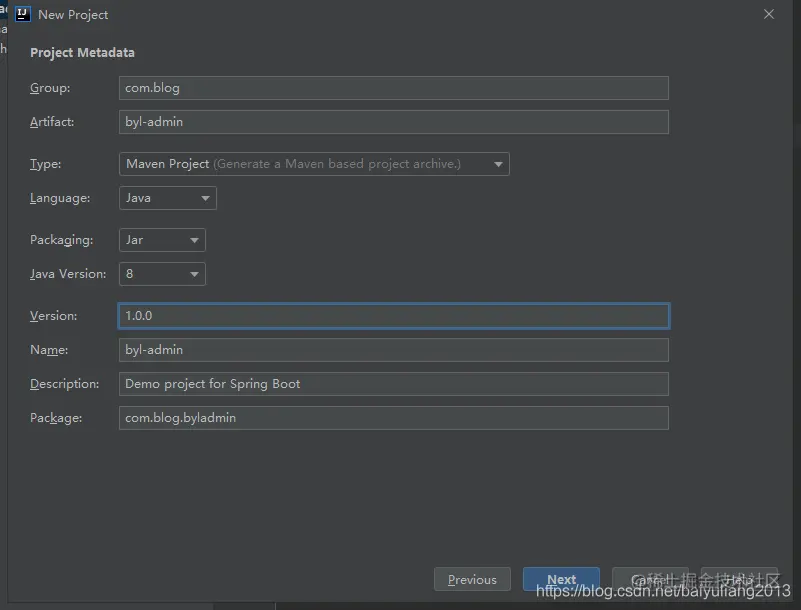
Task: Click the Artifact input field
Action: tap(394, 122)
